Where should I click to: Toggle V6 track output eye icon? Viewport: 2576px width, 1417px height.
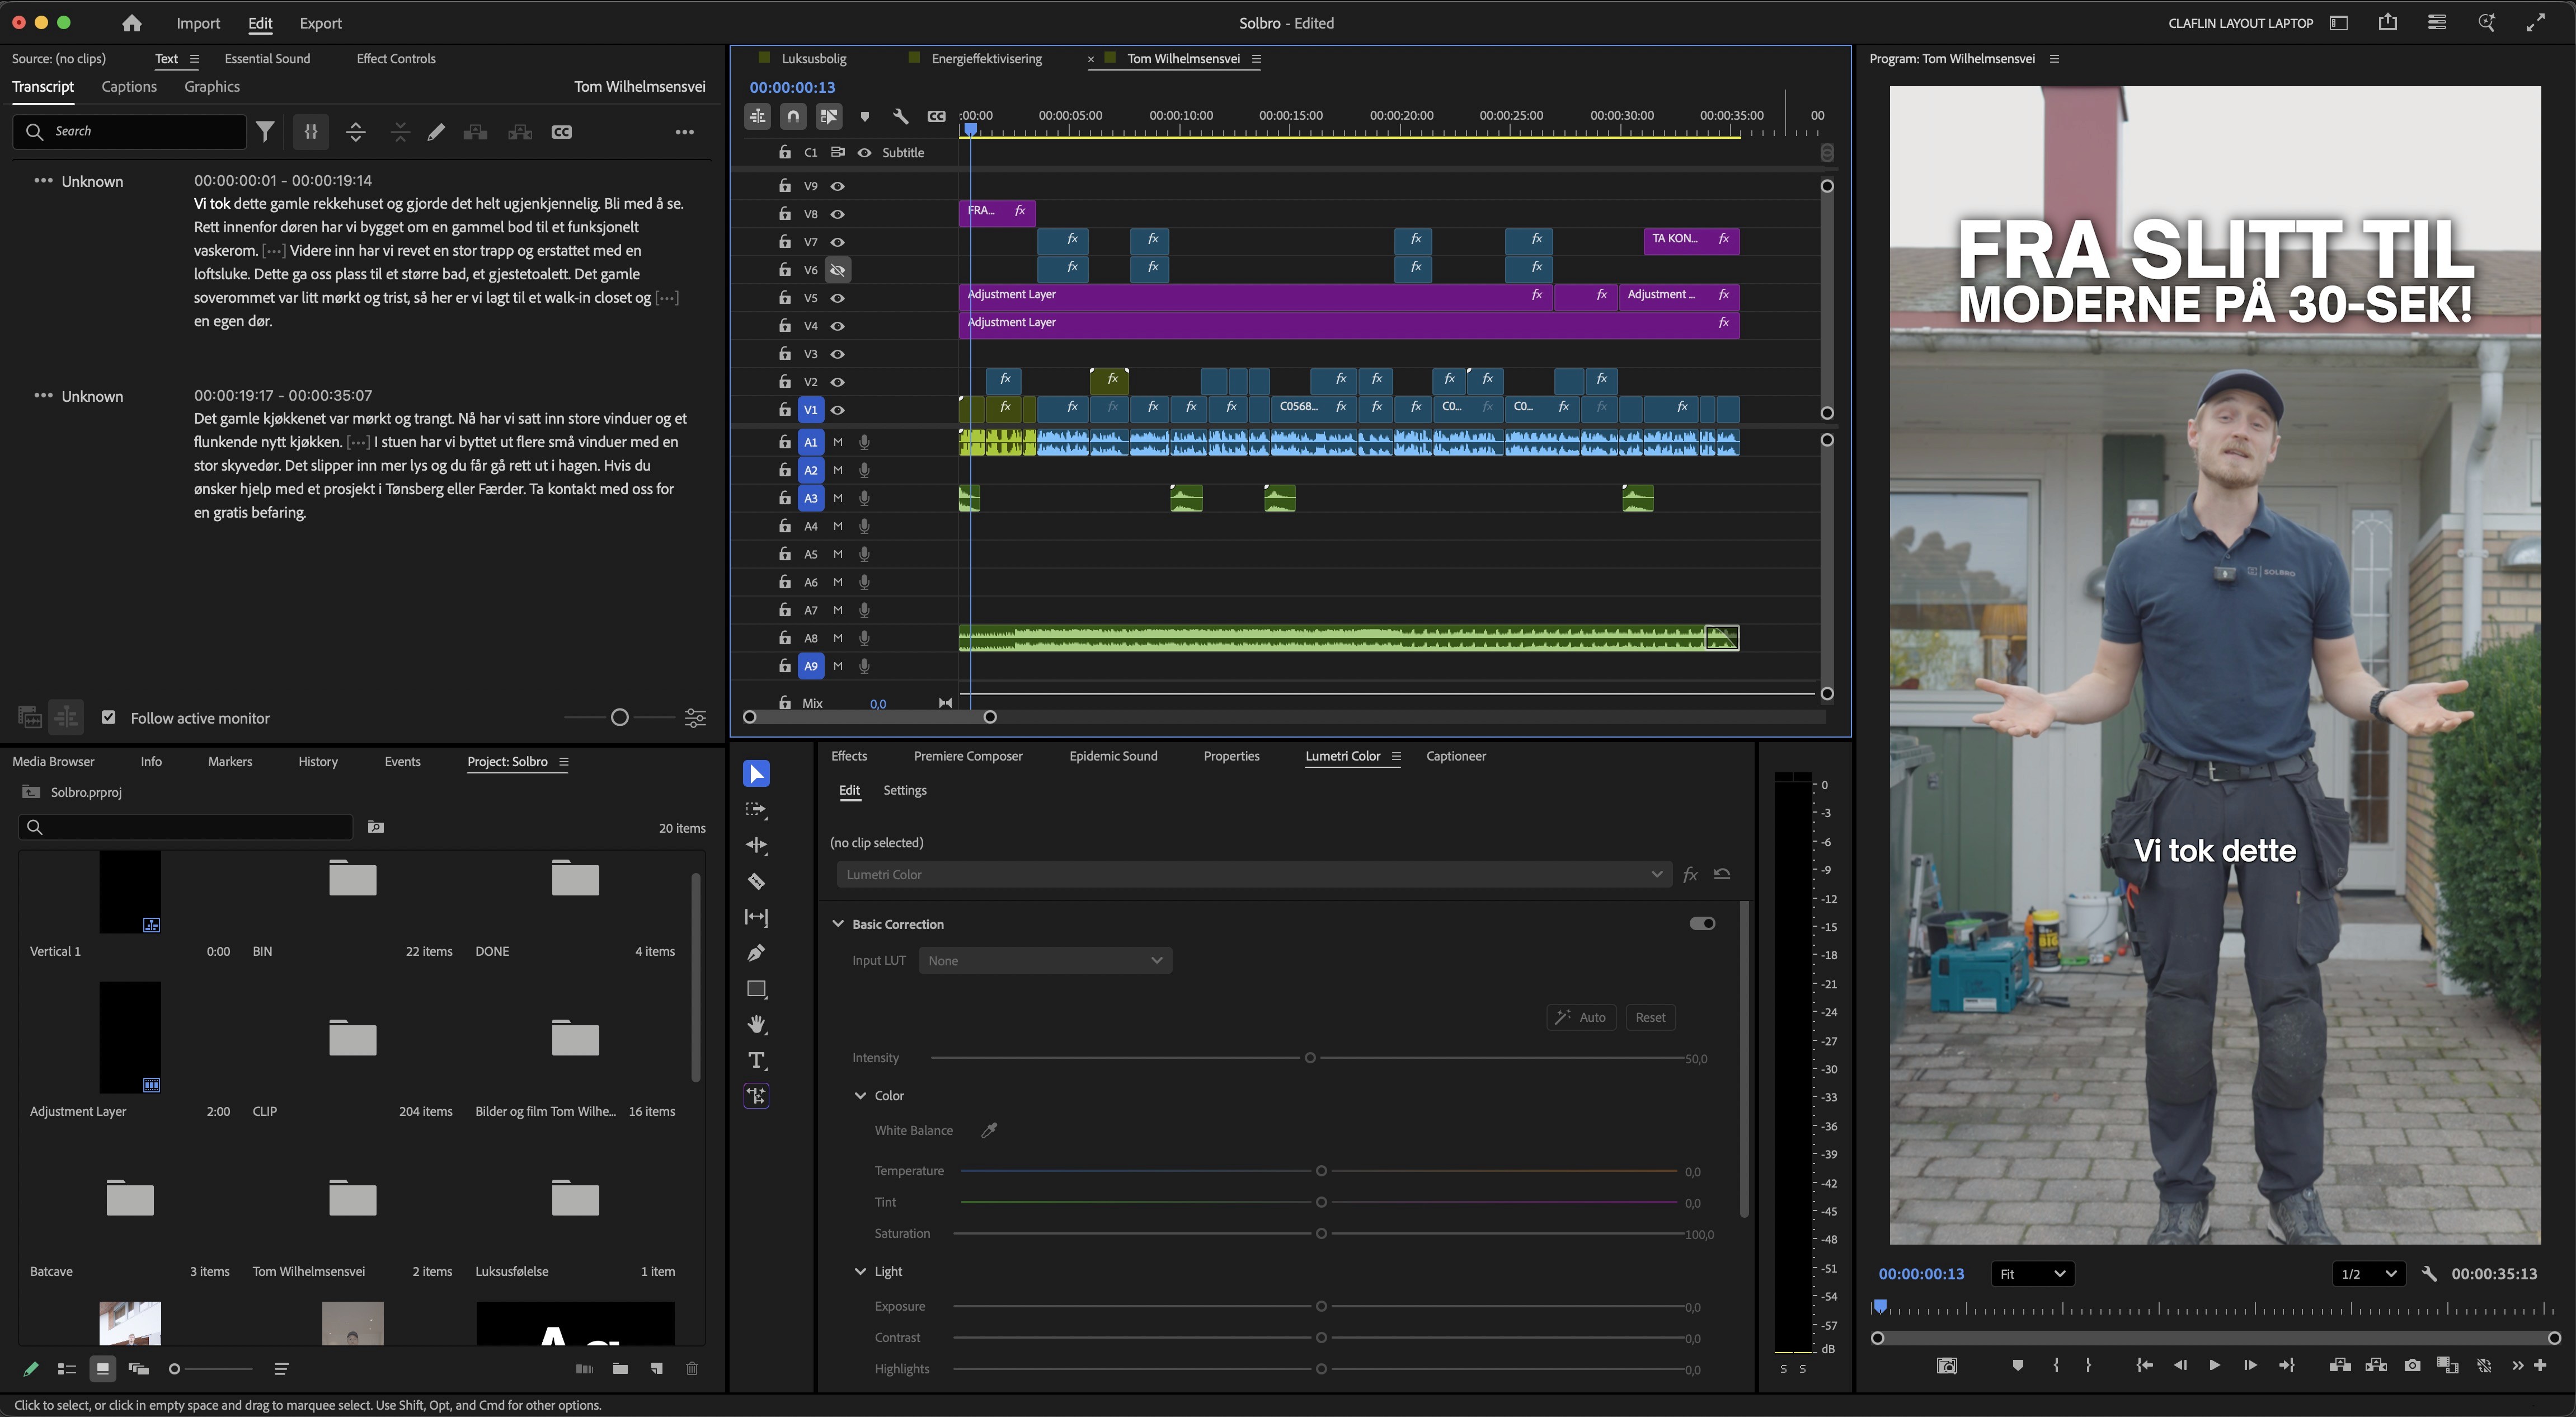[x=838, y=270]
